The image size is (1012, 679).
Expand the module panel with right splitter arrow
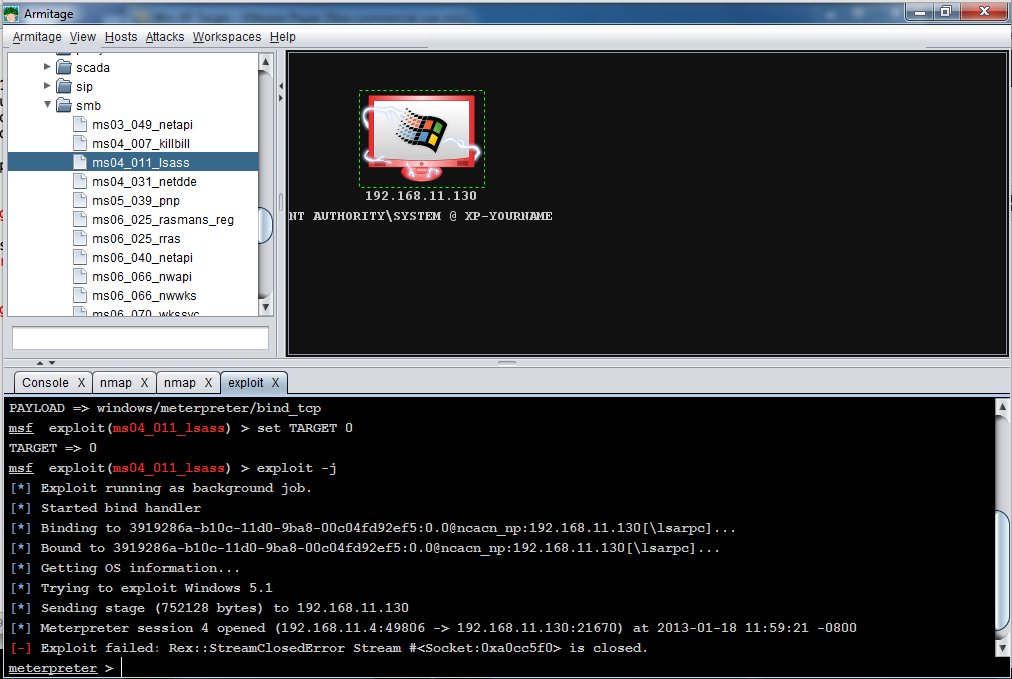(281, 98)
